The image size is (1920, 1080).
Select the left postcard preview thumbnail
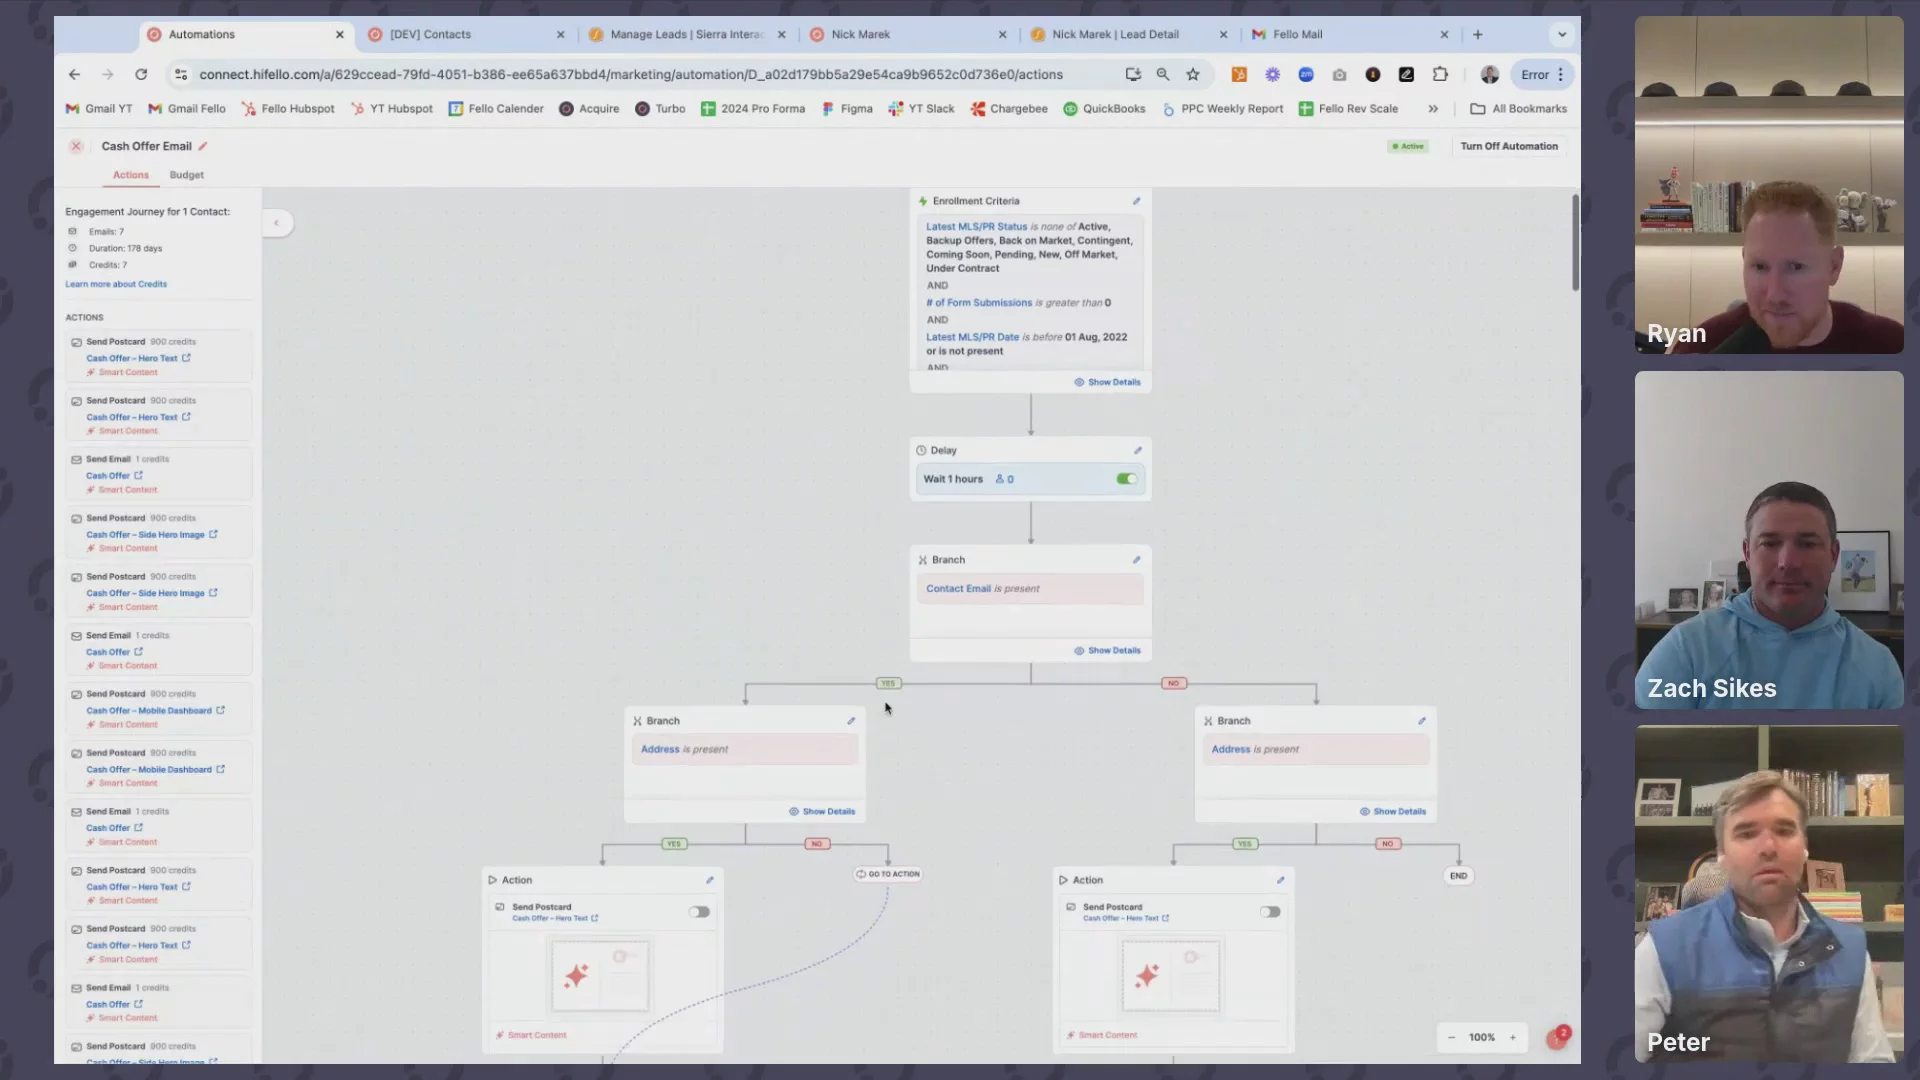[600, 975]
